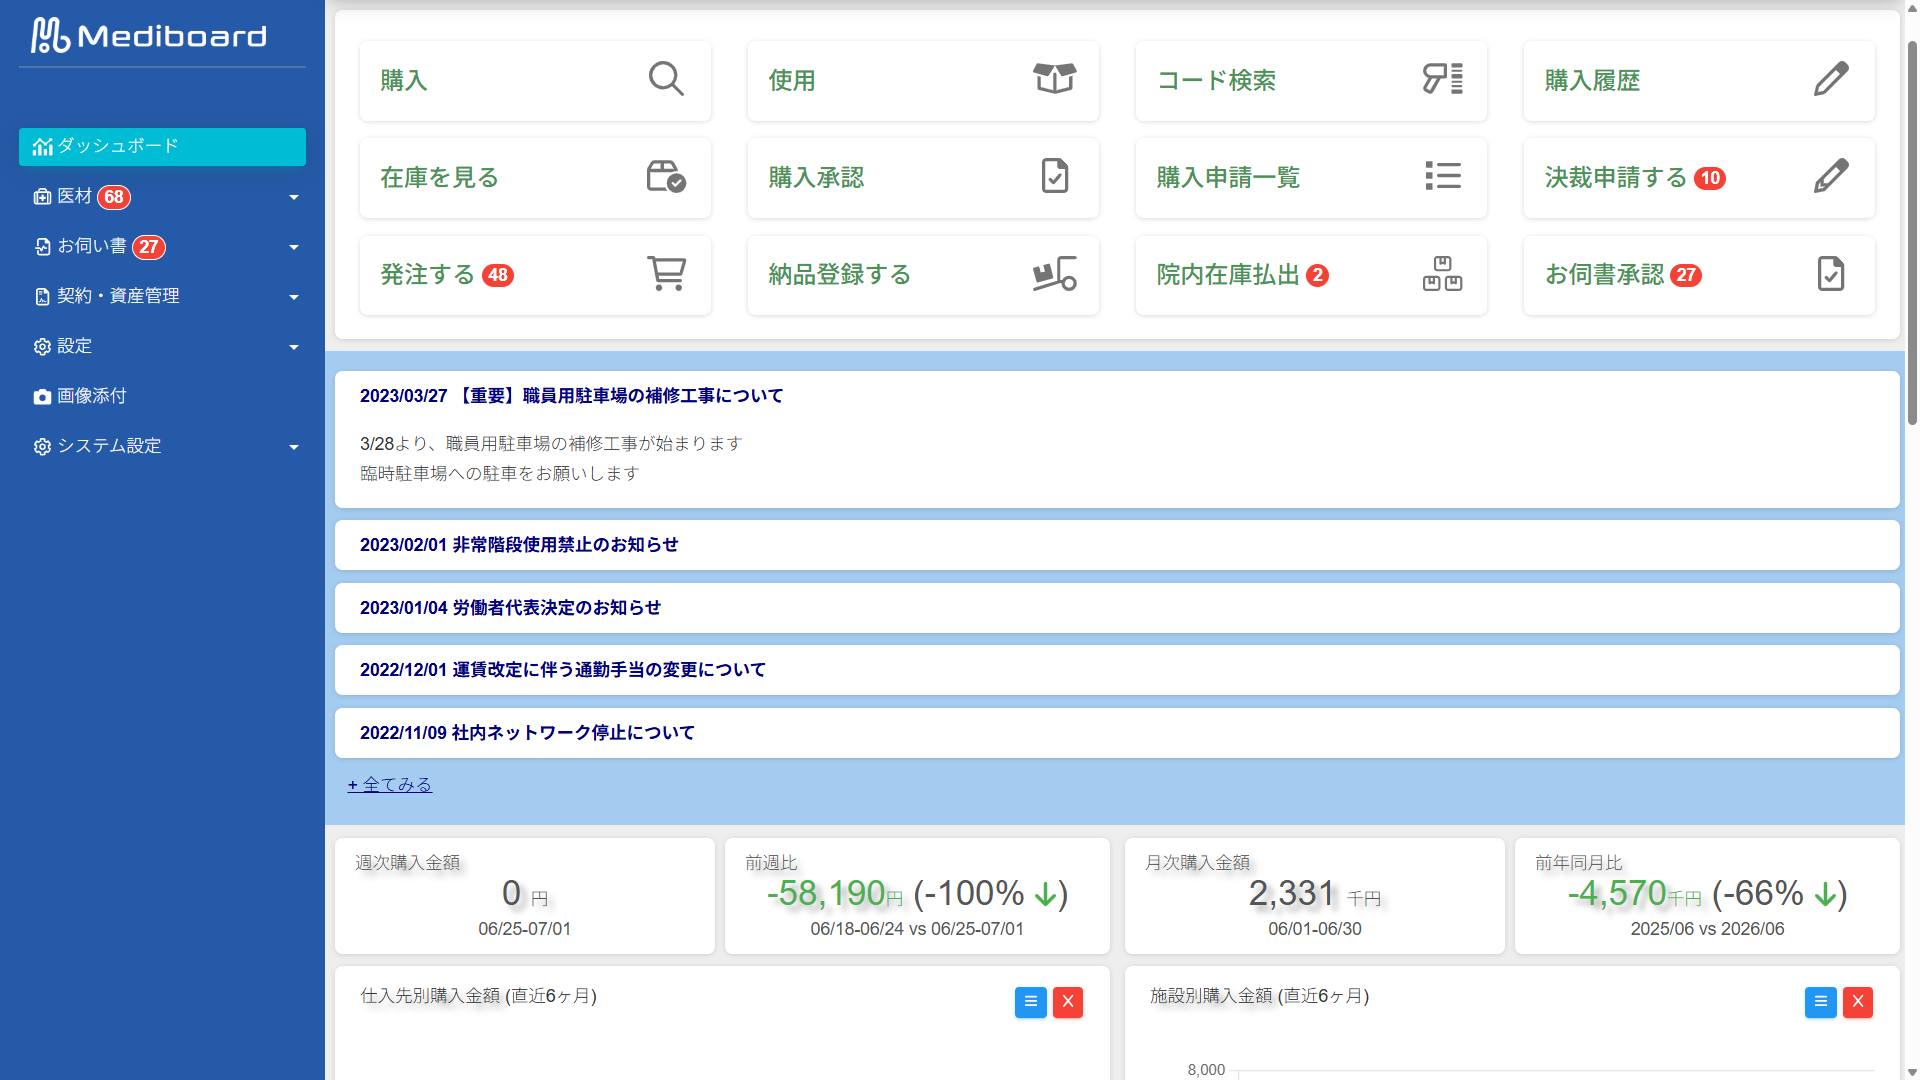Open 納品登録する card label
The image size is (1920, 1080).
tap(840, 274)
